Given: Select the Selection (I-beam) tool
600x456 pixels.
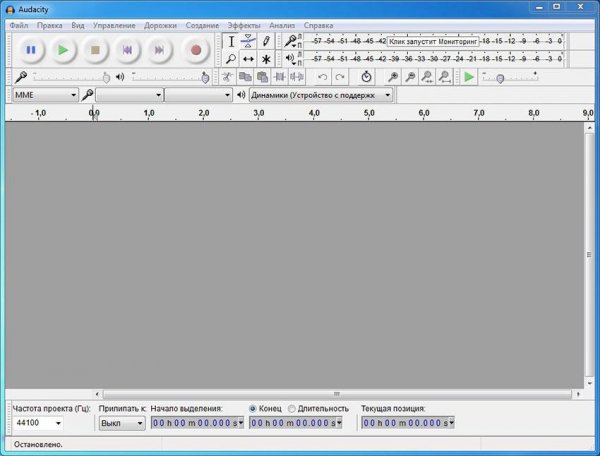Looking at the screenshot, I should 231,41.
